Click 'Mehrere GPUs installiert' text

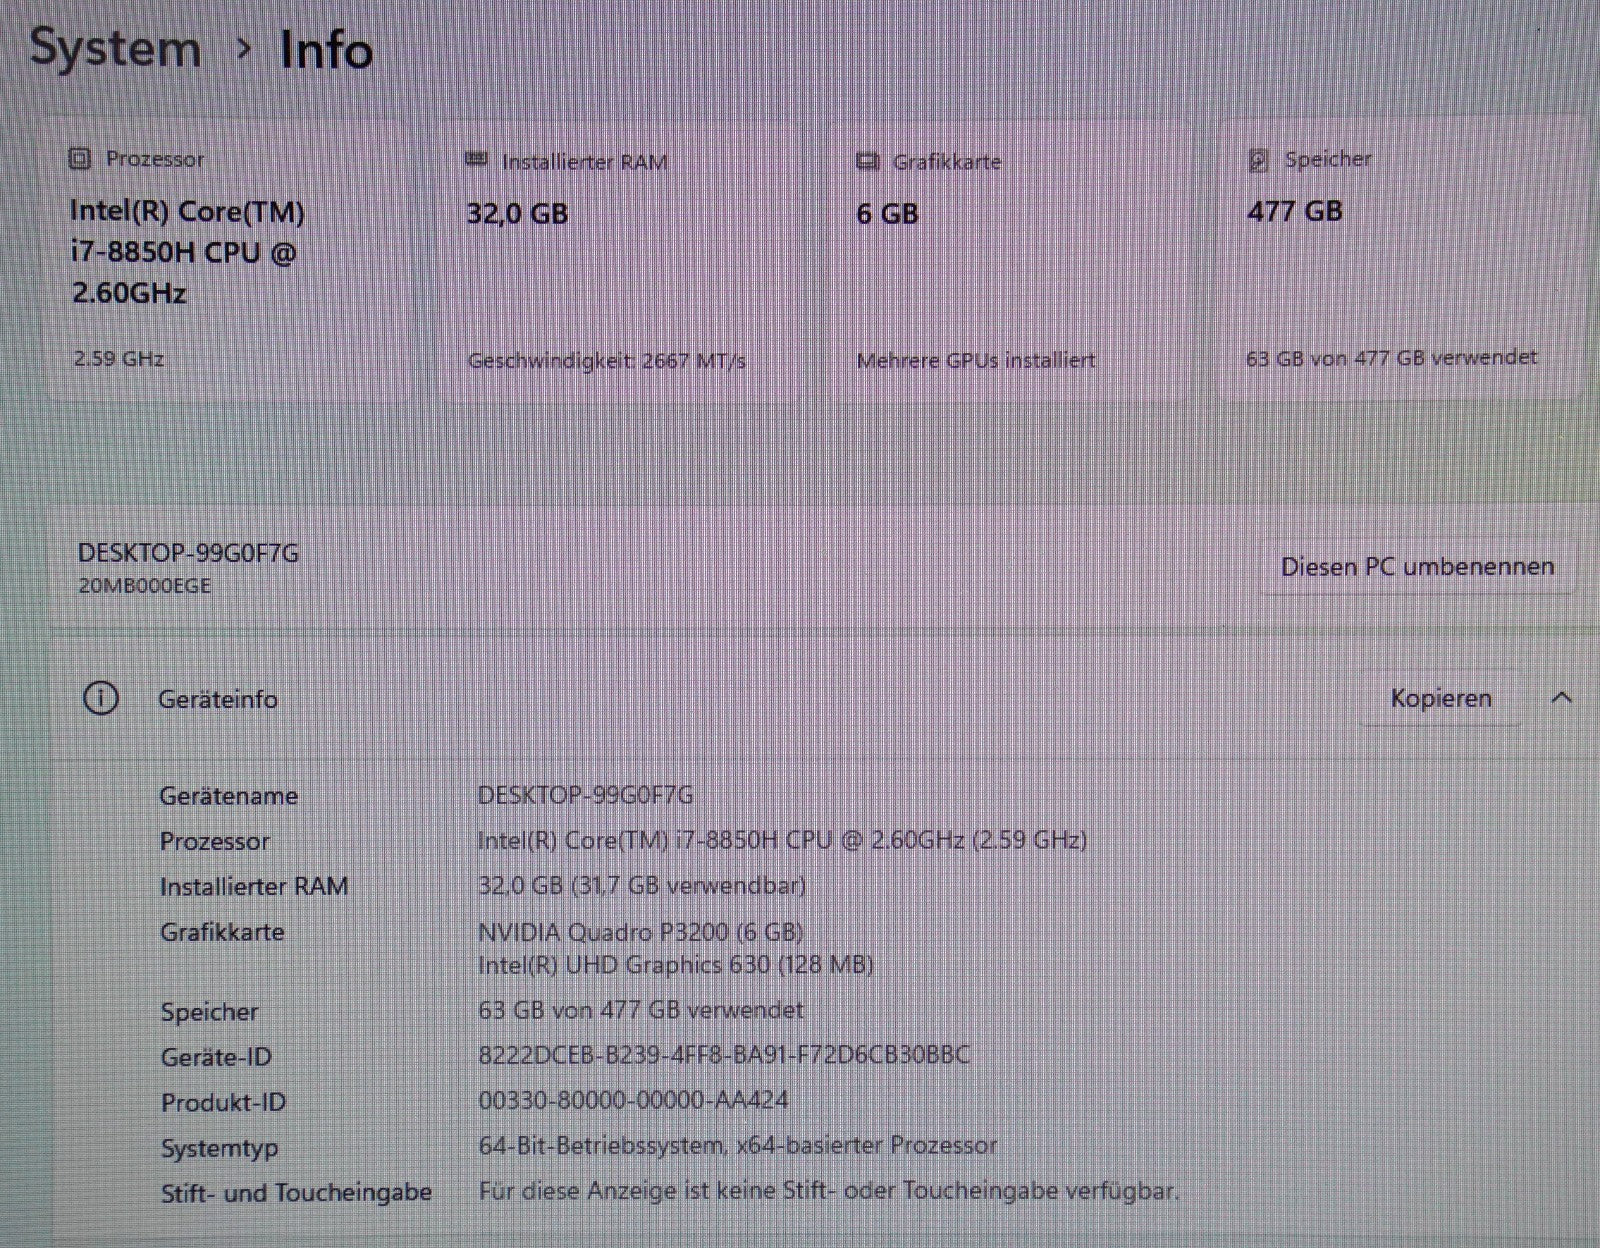click(x=976, y=360)
